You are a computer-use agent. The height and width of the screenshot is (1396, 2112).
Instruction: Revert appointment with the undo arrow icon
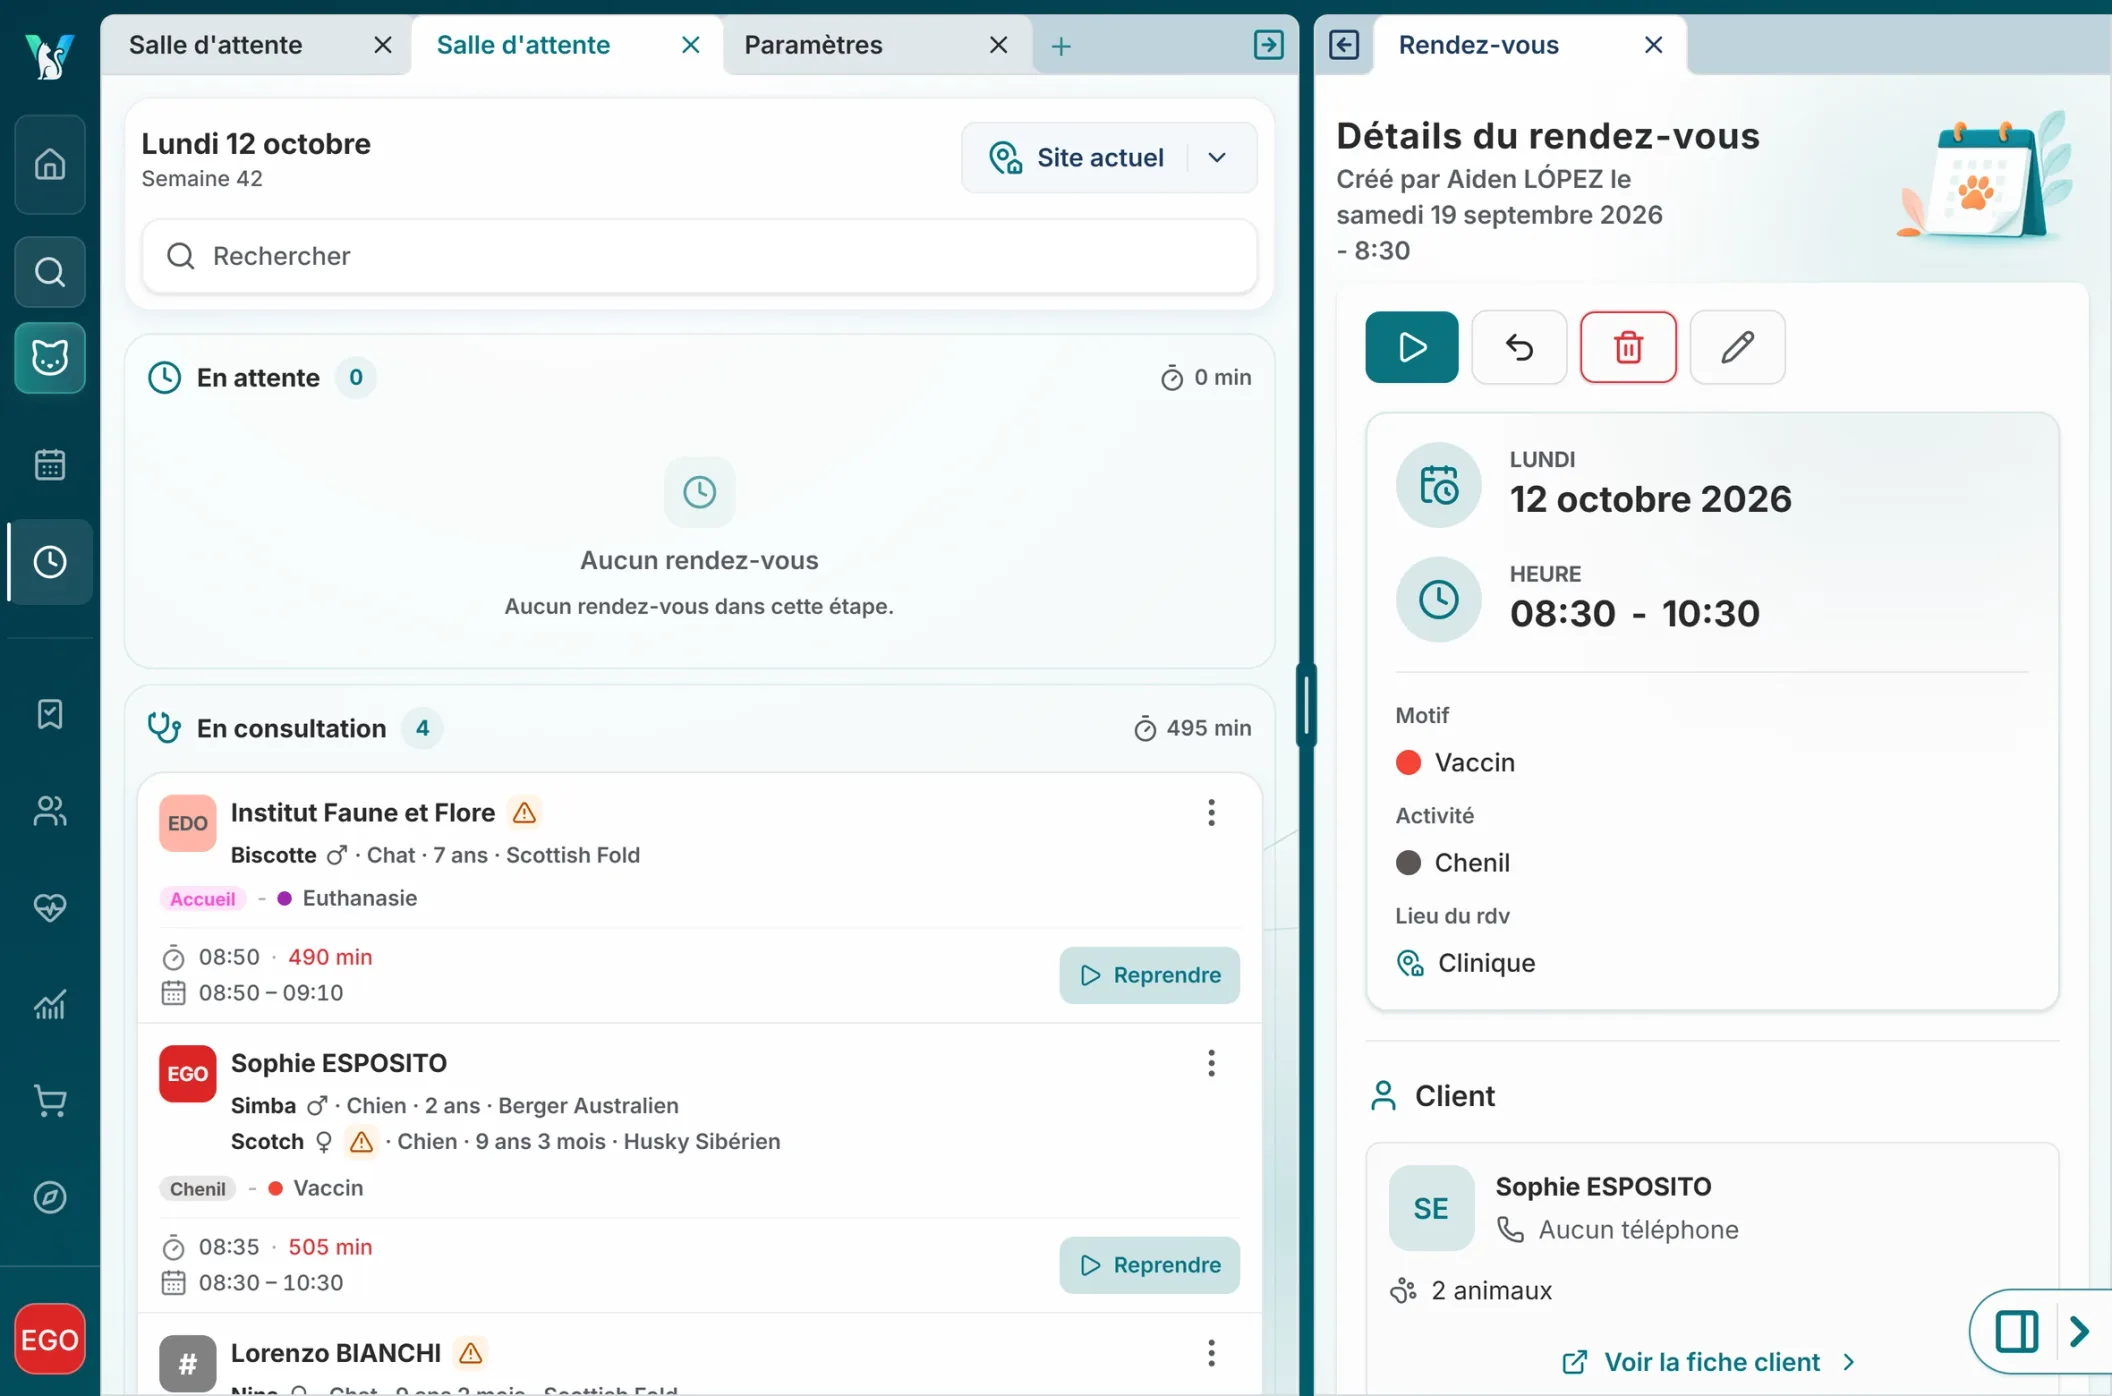click(1519, 347)
